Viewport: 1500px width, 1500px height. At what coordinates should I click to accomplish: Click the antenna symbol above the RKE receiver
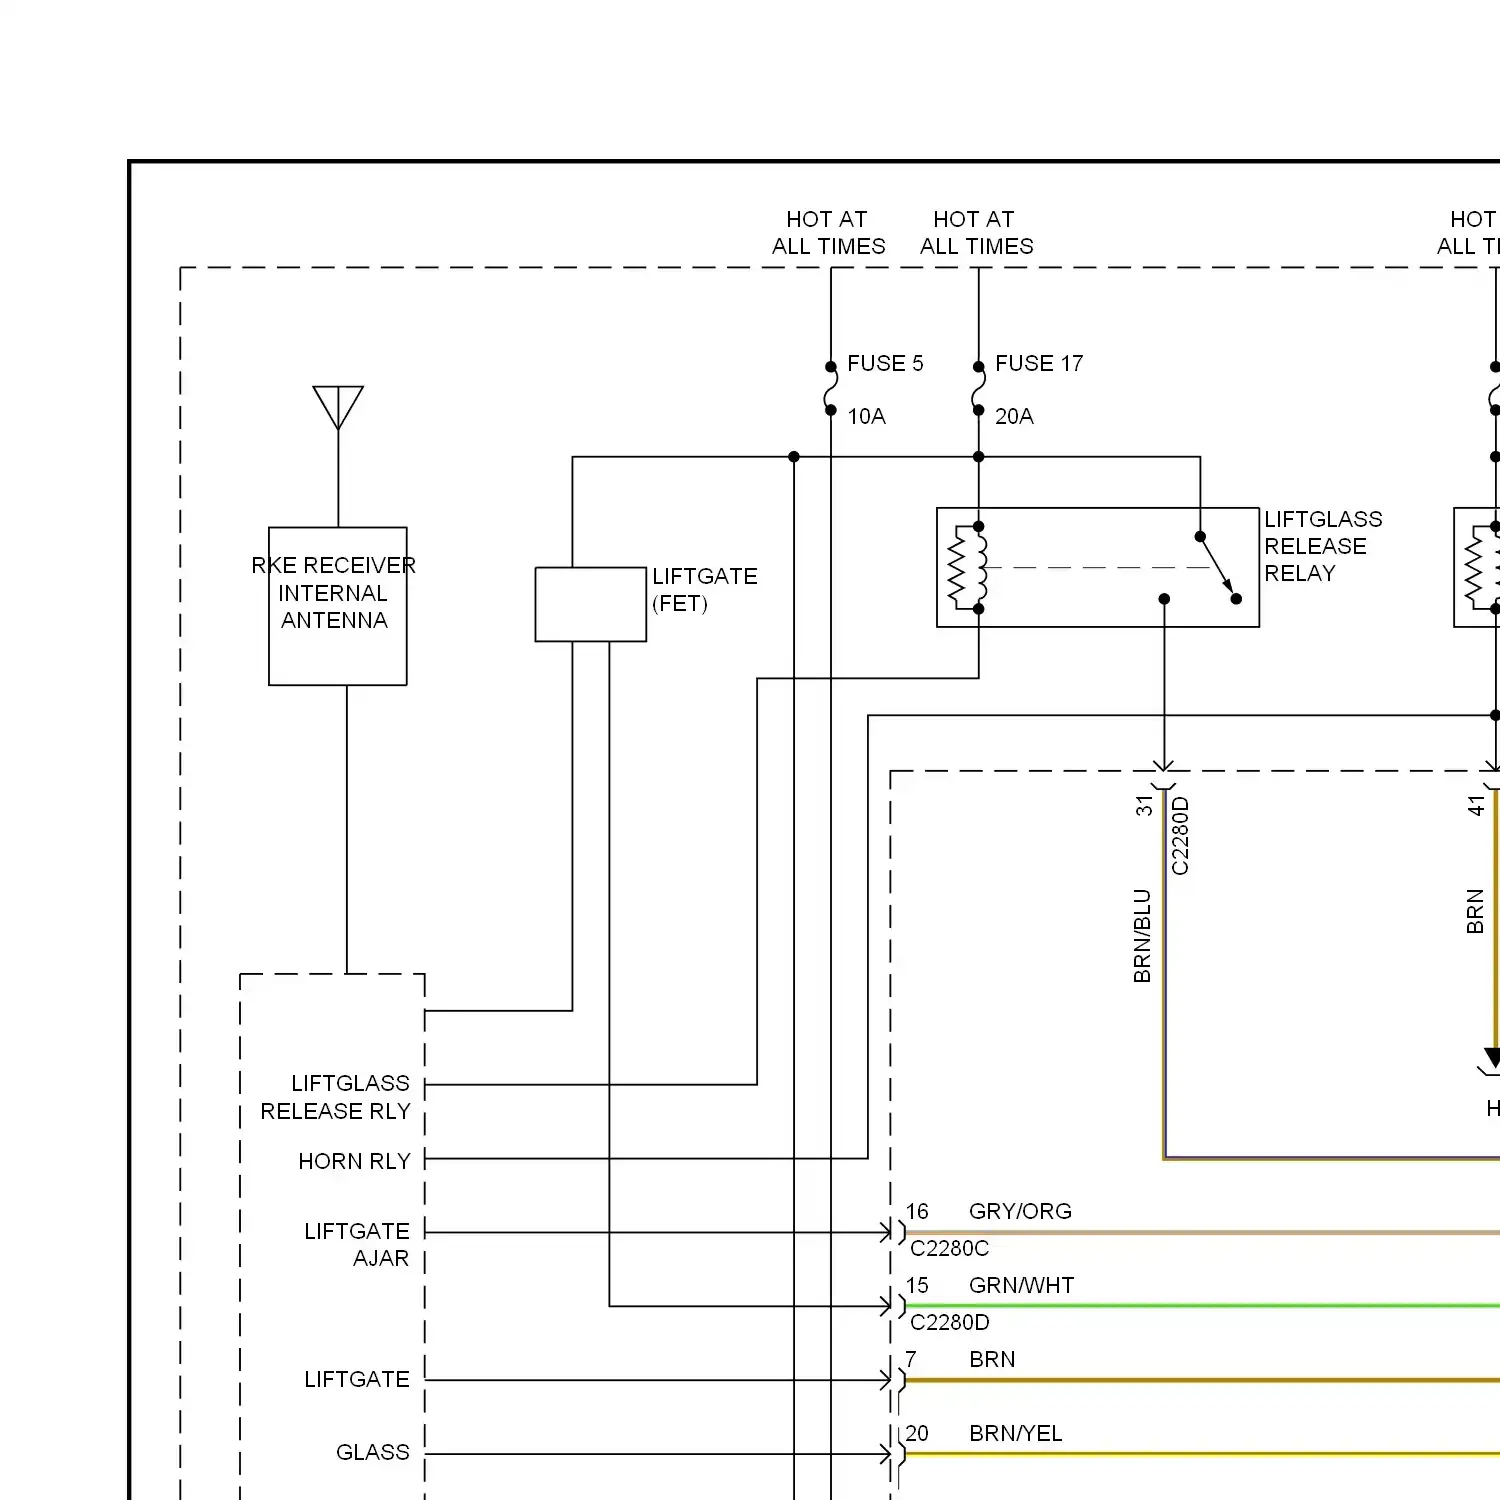[338, 407]
